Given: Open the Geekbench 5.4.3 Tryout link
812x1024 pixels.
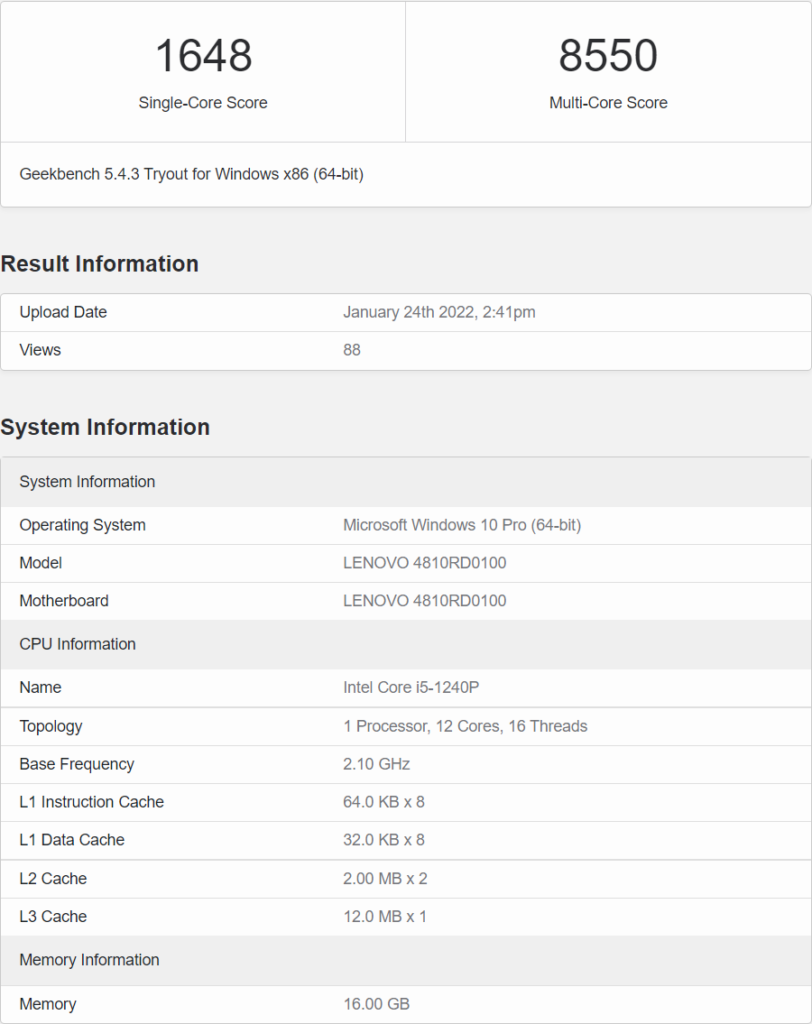Looking at the screenshot, I should [x=193, y=174].
